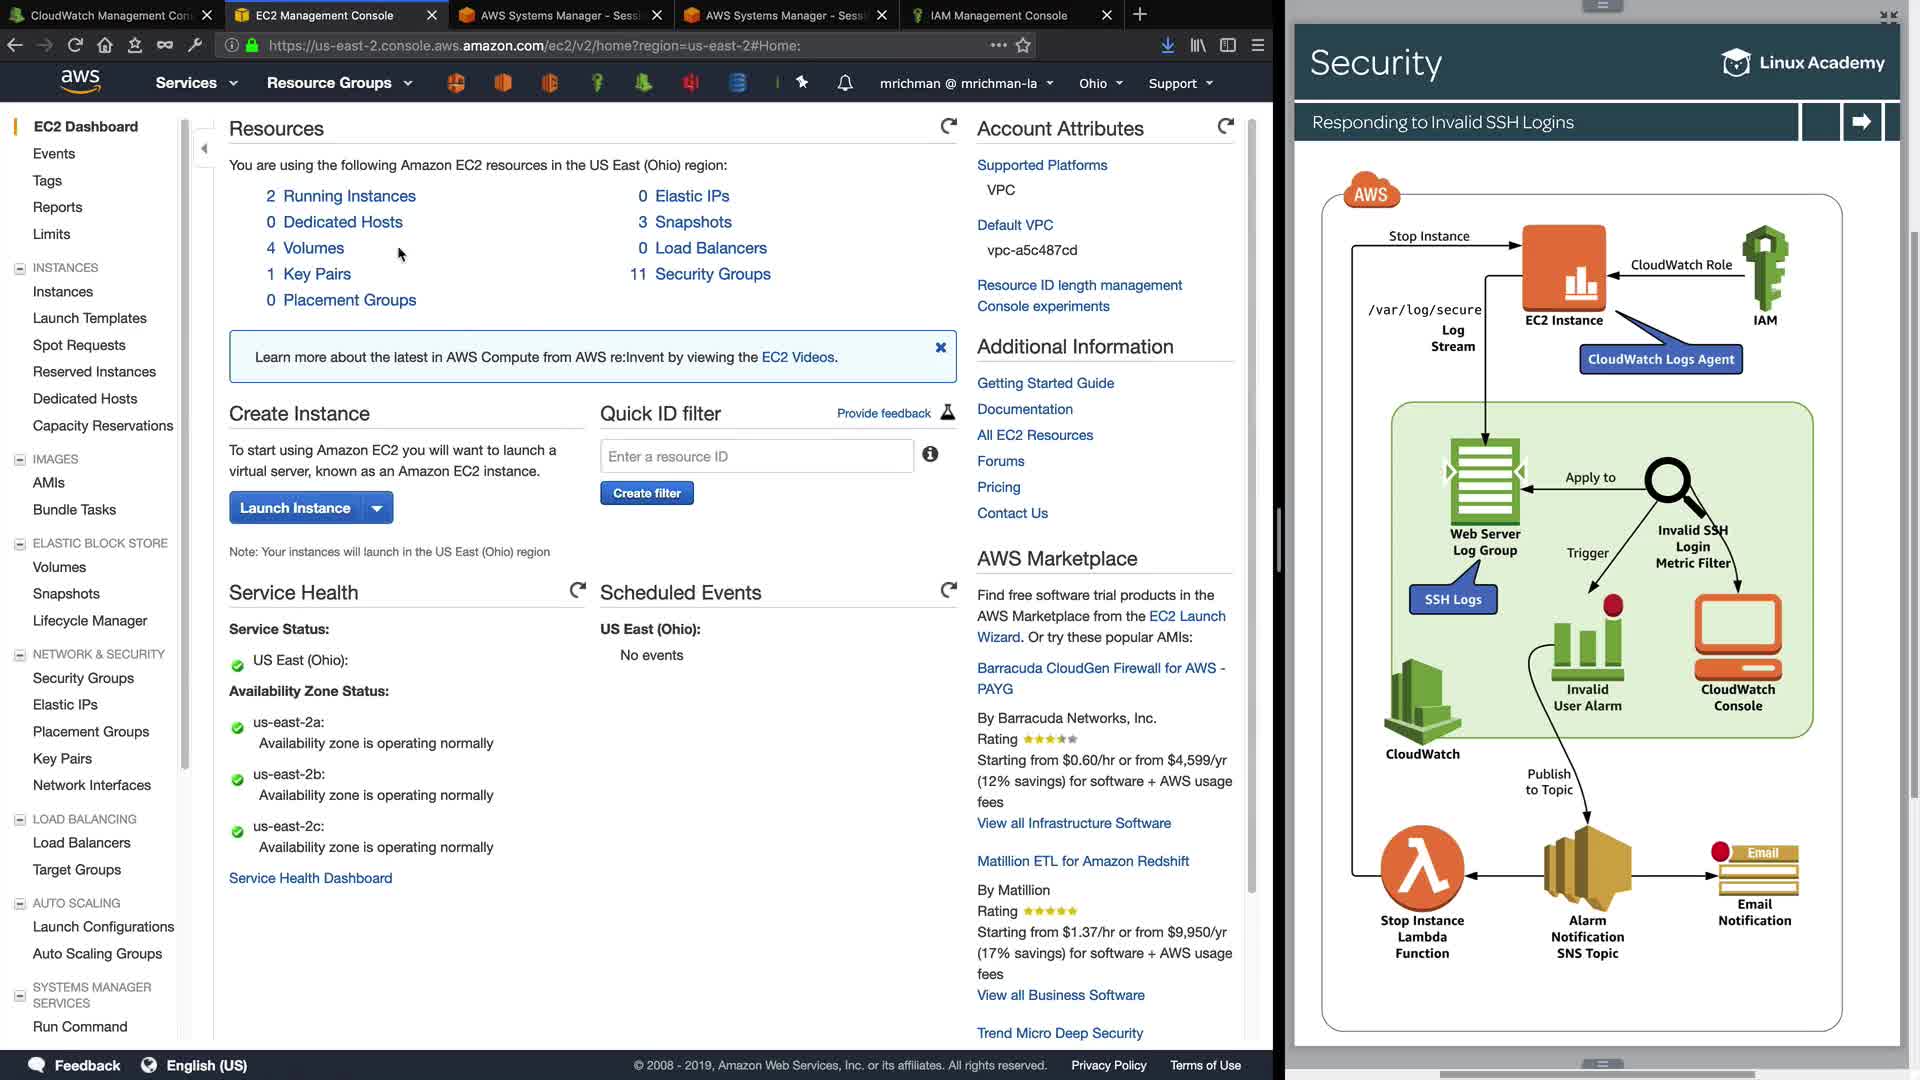Image resolution: width=1920 pixels, height=1080 pixels.
Task: Switch to CloudWatch Management Console tab
Action: click(110, 15)
